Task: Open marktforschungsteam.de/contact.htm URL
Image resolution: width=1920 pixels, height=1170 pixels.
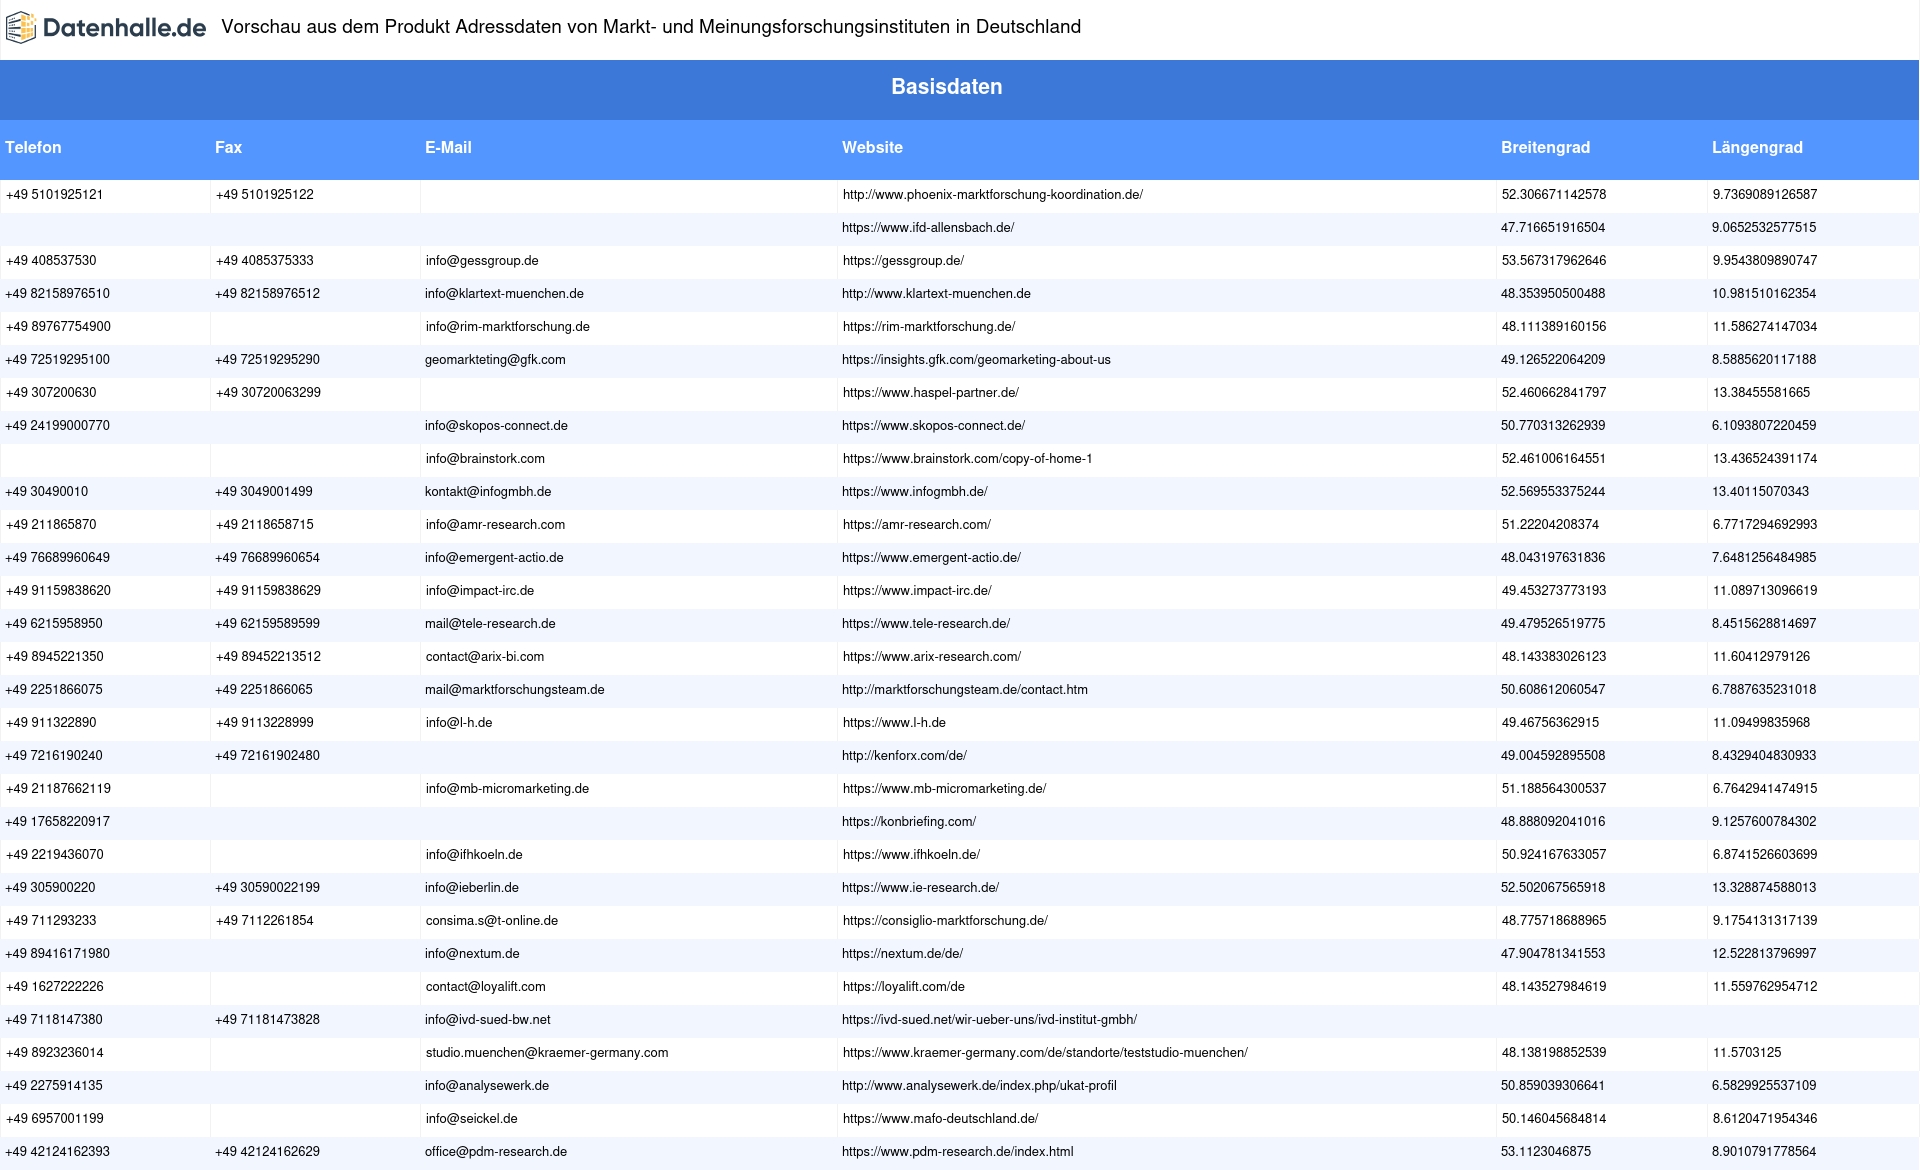Action: (965, 690)
